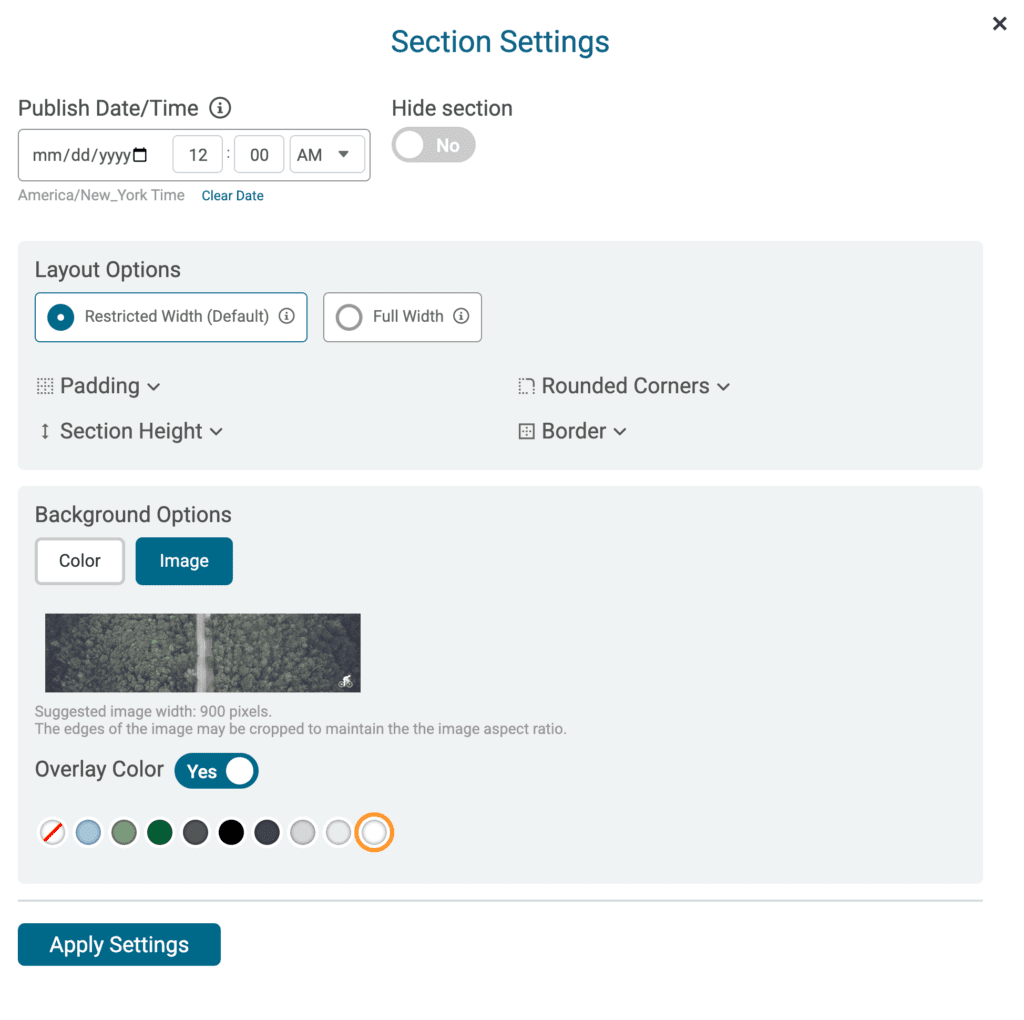Switch to the Color background tab
The height and width of the screenshot is (1020, 1024).
click(x=80, y=561)
